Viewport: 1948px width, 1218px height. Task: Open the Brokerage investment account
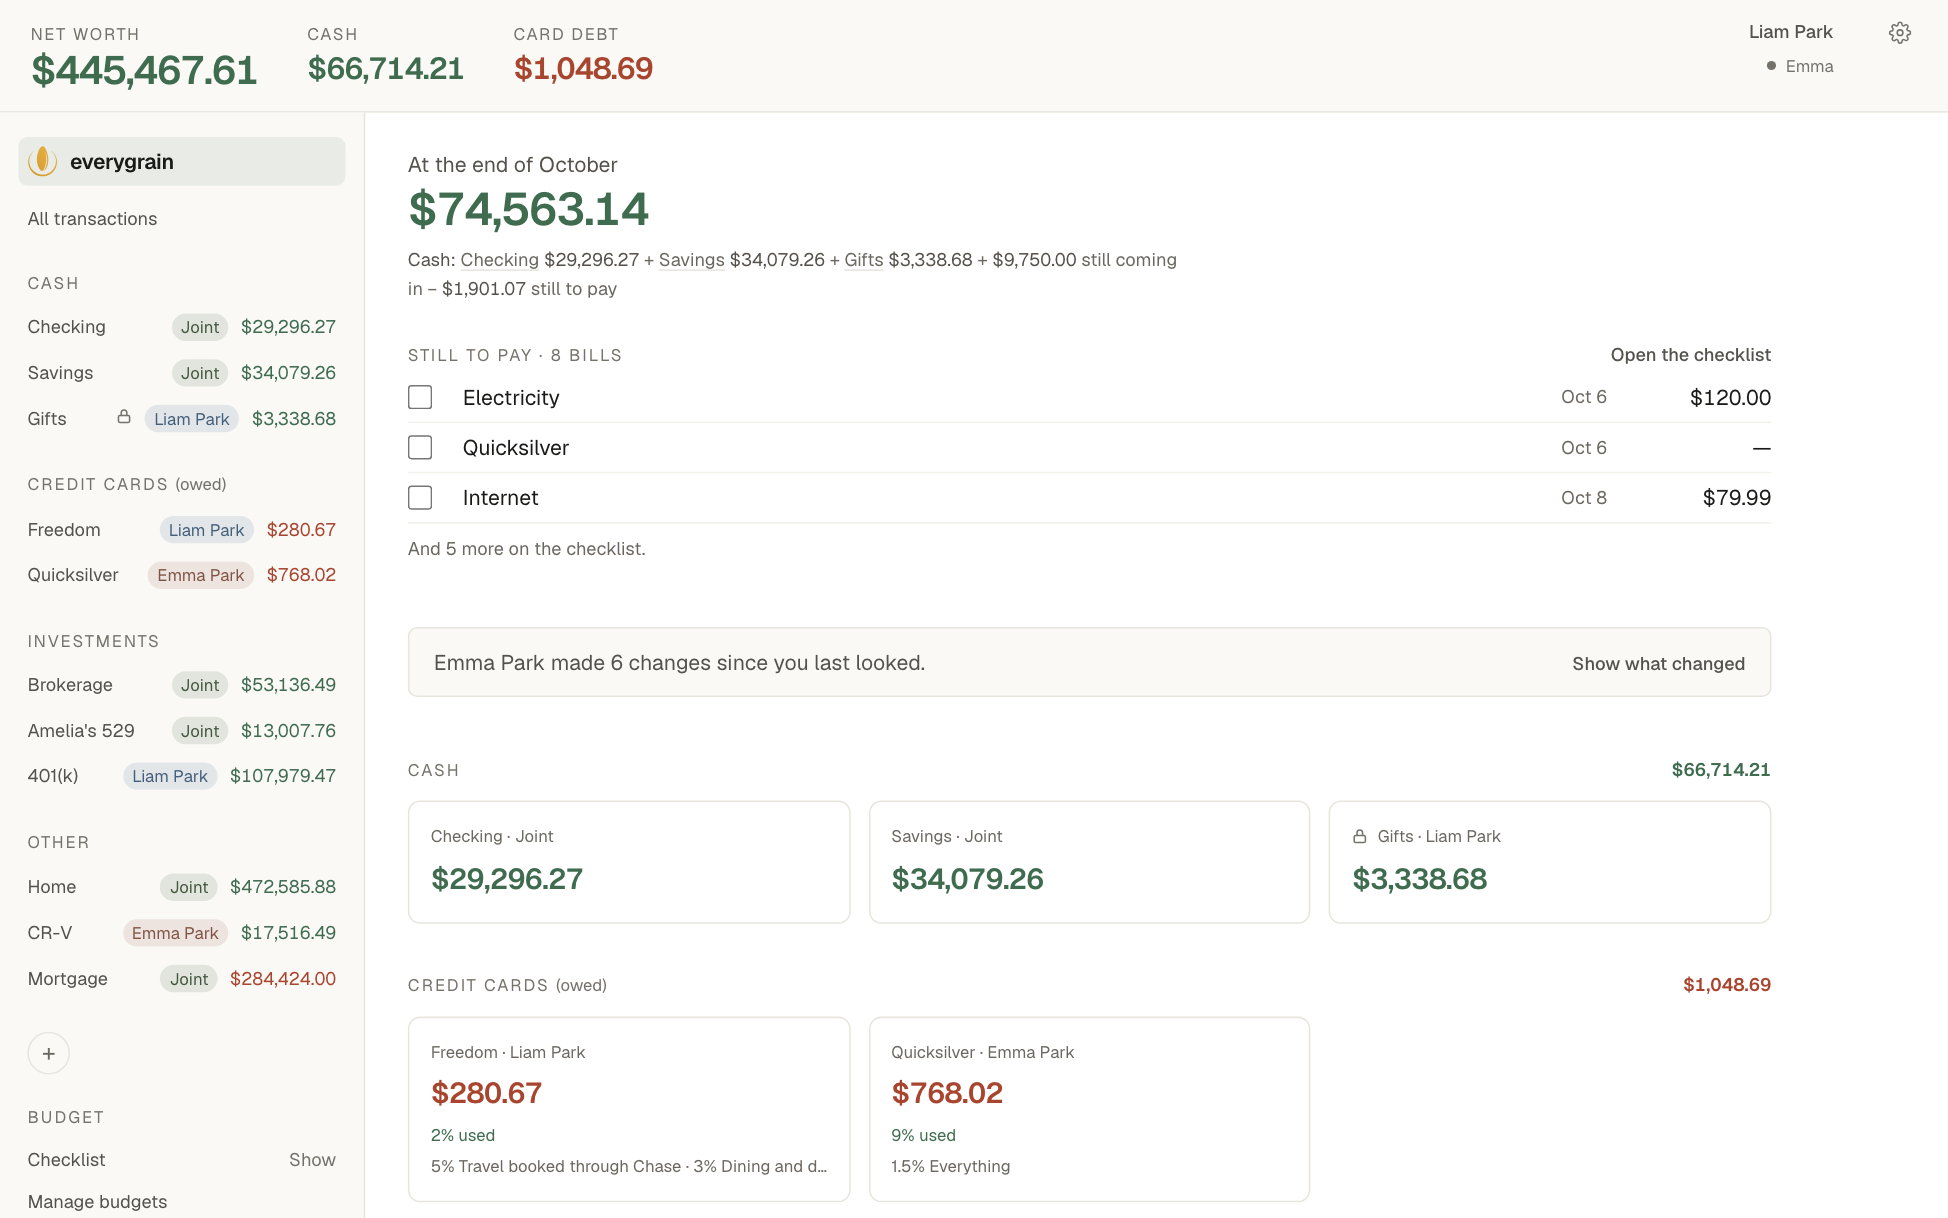coord(181,685)
